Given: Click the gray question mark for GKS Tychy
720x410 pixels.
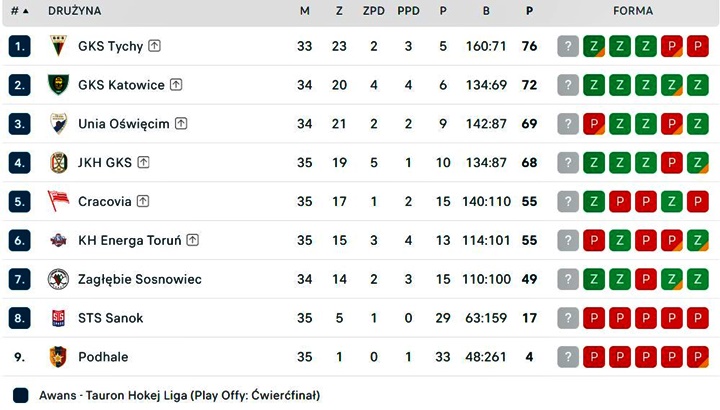Looking at the screenshot, I should (568, 46).
